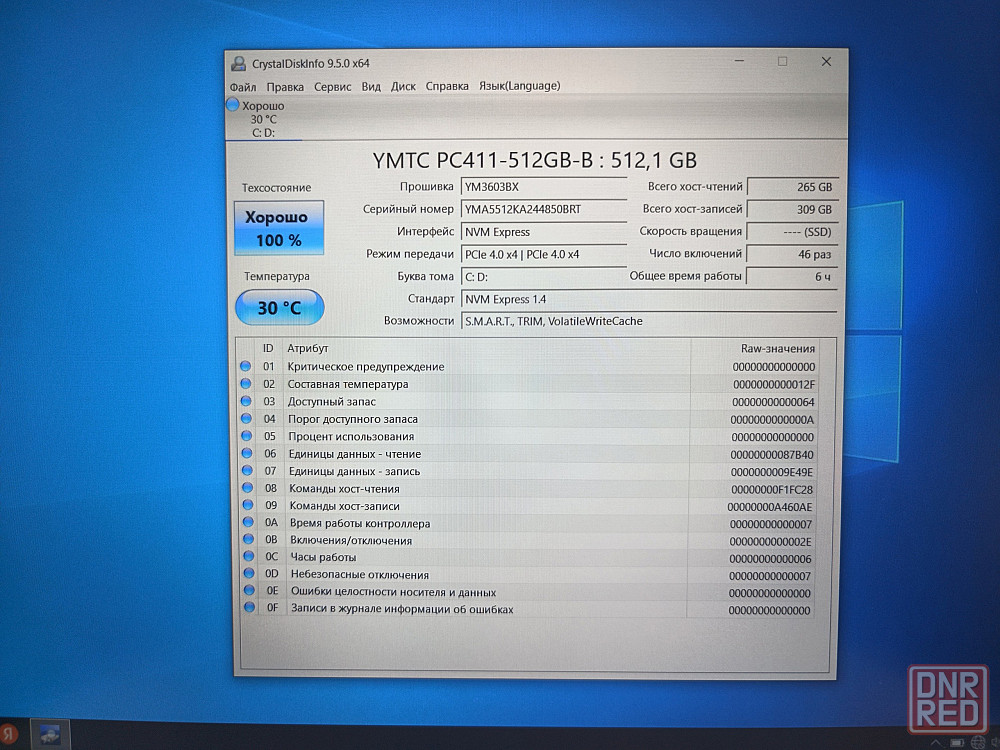
Task: Click raw value 0000000000002E
Action: pos(770,541)
